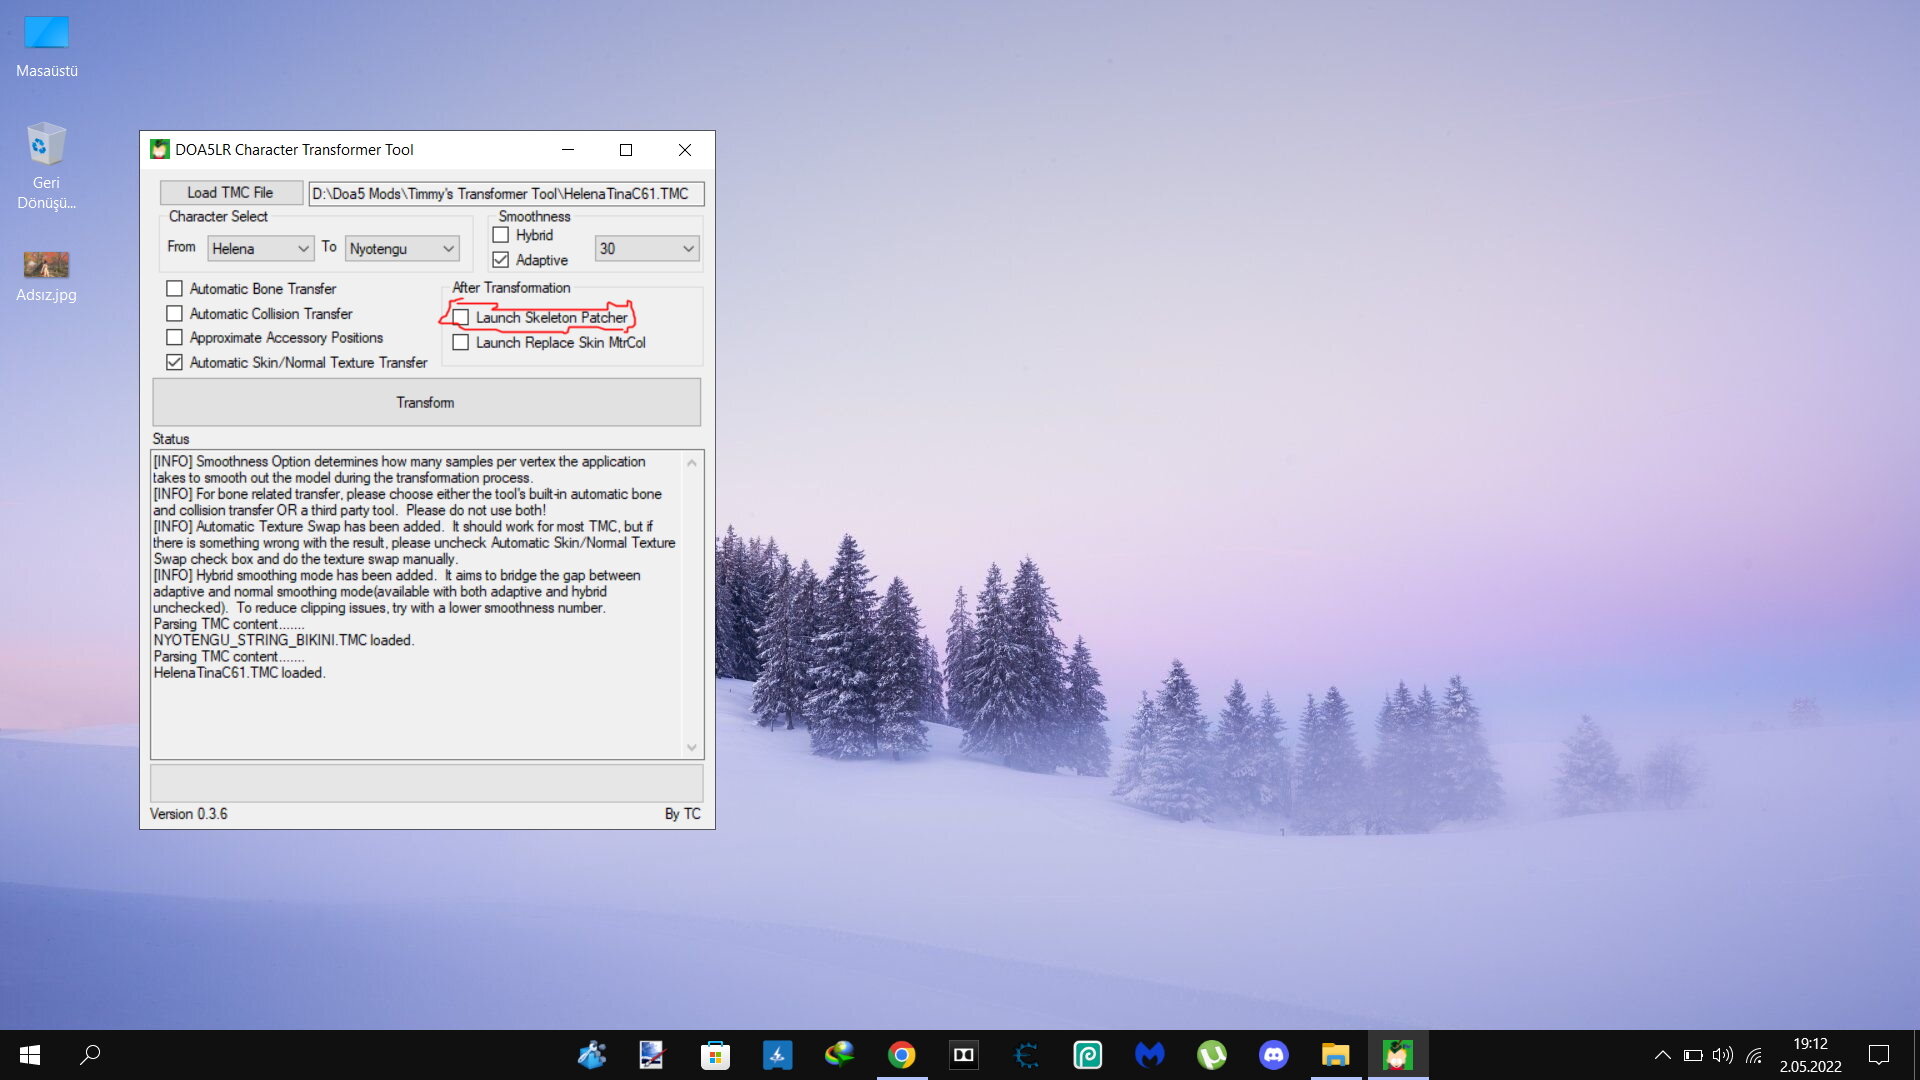Open the dark blue gear app in taskbar
Viewport: 1920px width, 1080px height.
point(1026,1055)
